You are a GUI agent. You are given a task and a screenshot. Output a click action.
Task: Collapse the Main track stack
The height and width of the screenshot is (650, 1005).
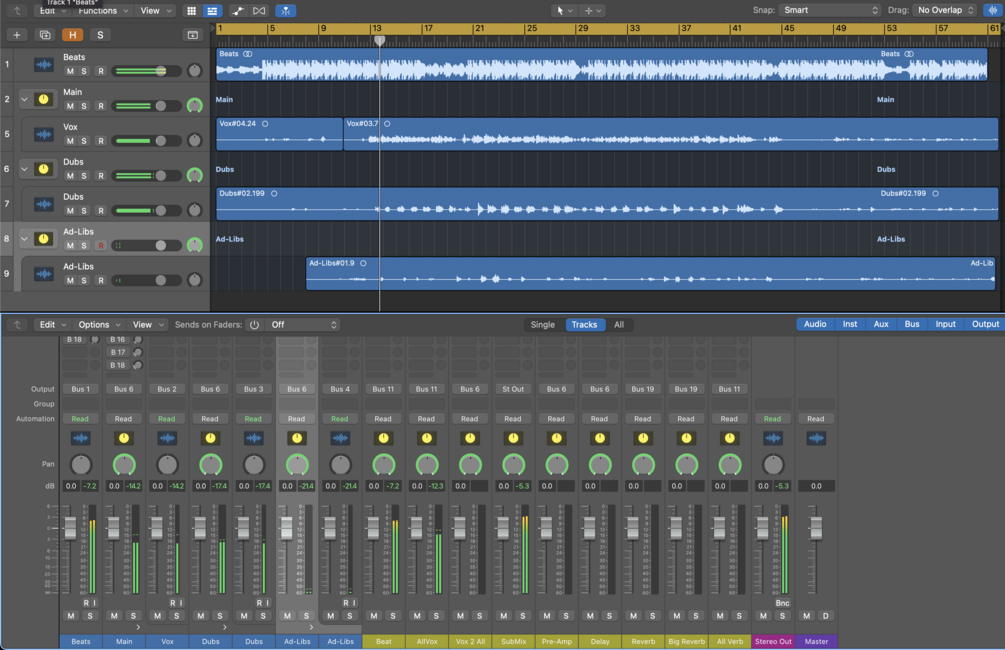pos(24,99)
